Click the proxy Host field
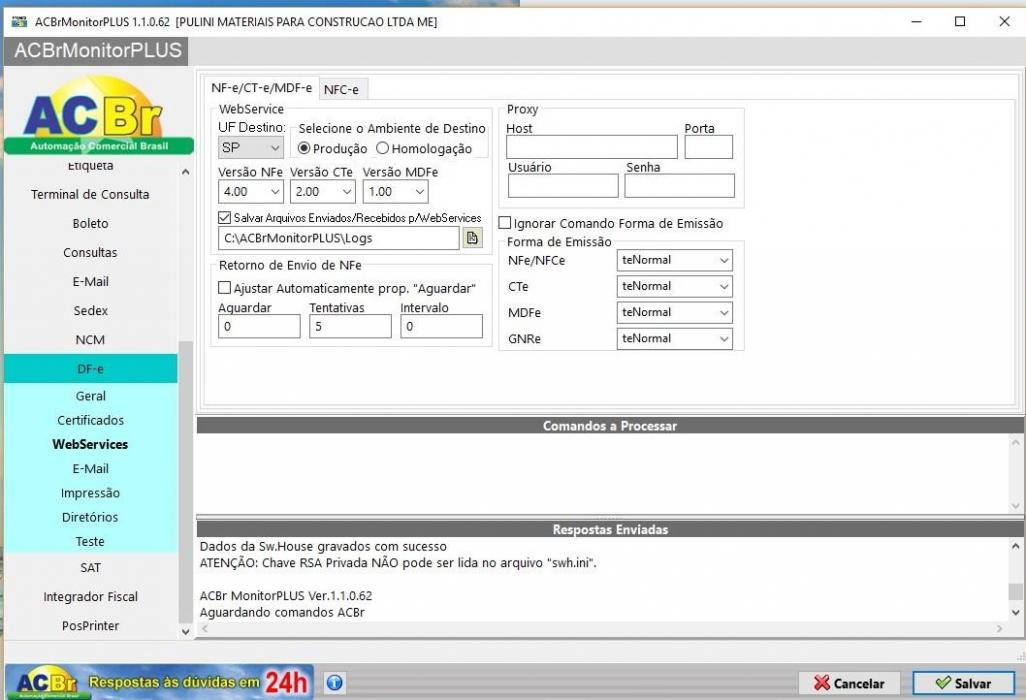Image resolution: width=1026 pixels, height=700 pixels. [592, 147]
